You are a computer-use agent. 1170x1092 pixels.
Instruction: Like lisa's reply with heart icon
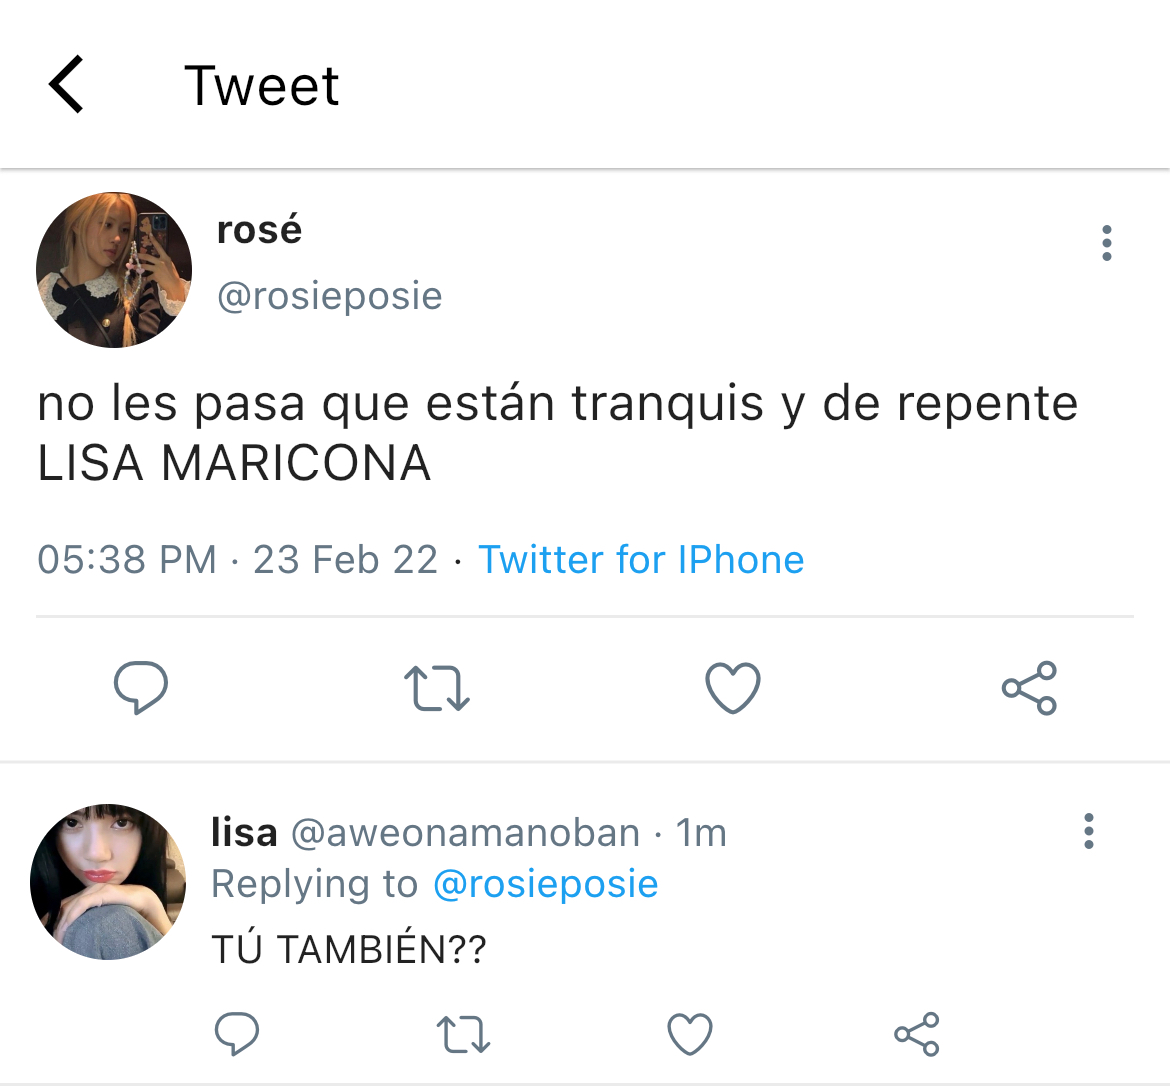click(x=689, y=1034)
